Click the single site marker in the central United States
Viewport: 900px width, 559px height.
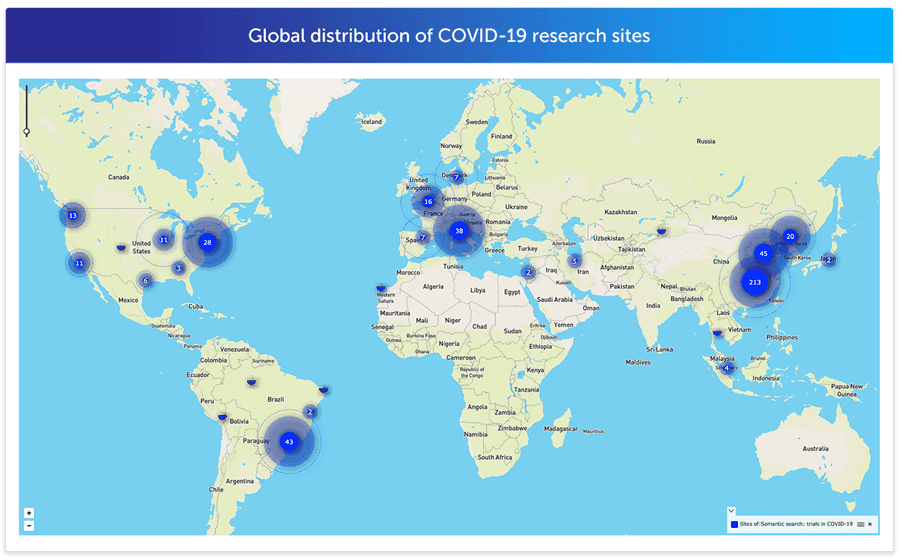pos(121,247)
